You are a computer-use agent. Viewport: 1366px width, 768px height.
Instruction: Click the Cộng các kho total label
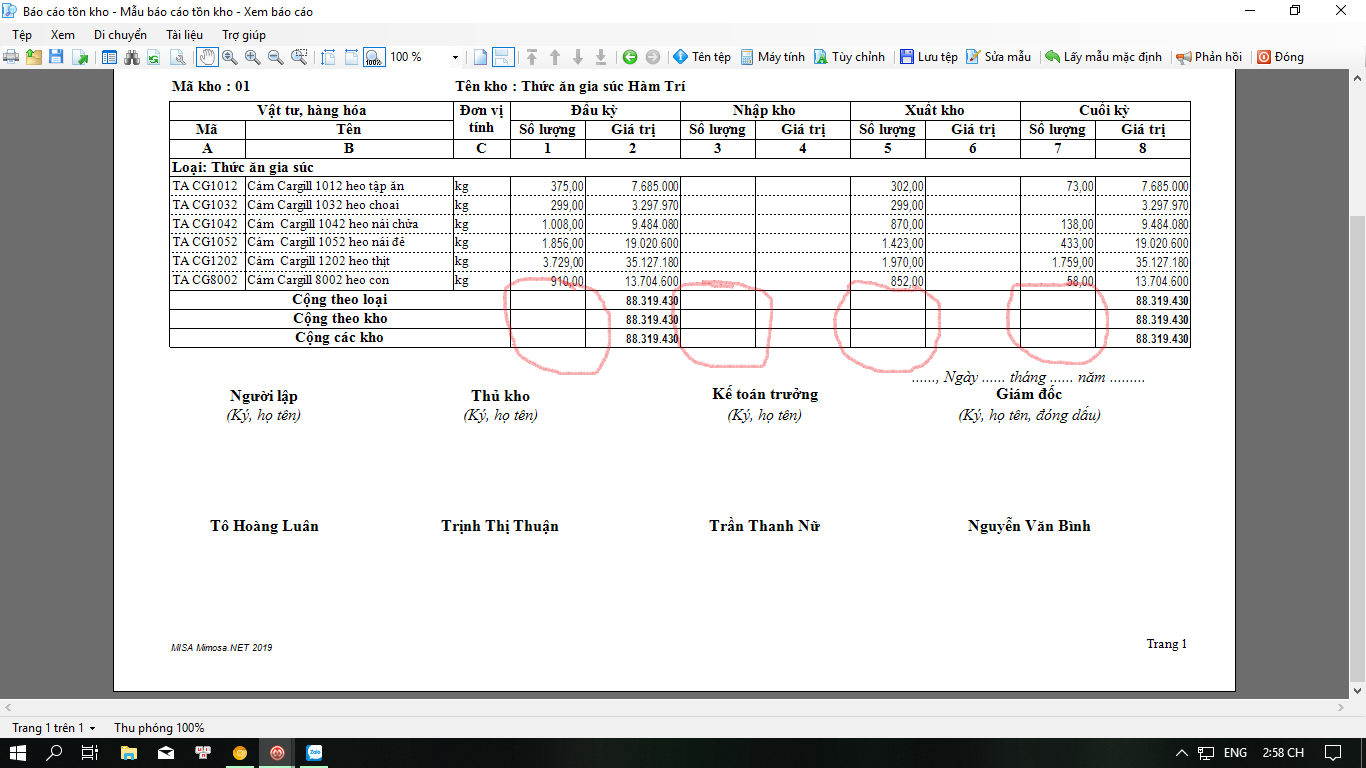pyautogui.click(x=339, y=337)
